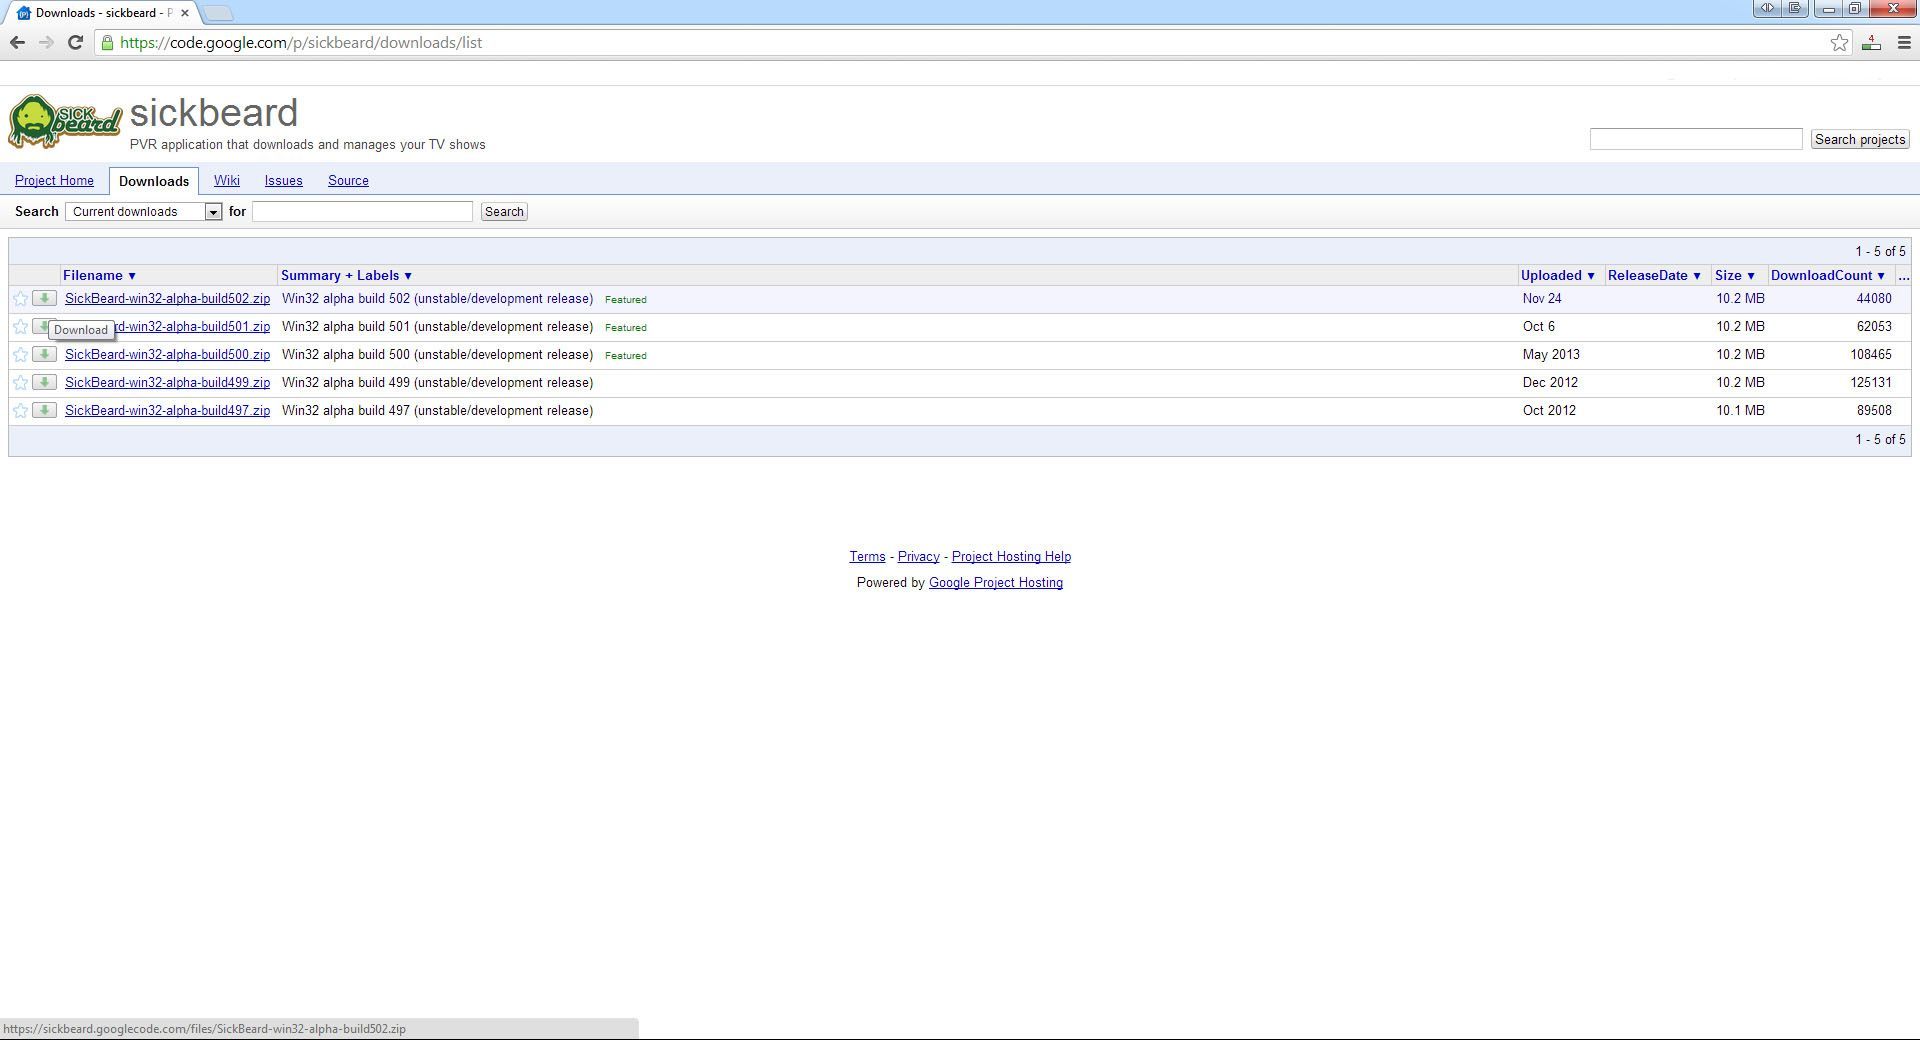This screenshot has height=1040, width=1920.
Task: Click upload date May 2013
Action: (1551, 355)
